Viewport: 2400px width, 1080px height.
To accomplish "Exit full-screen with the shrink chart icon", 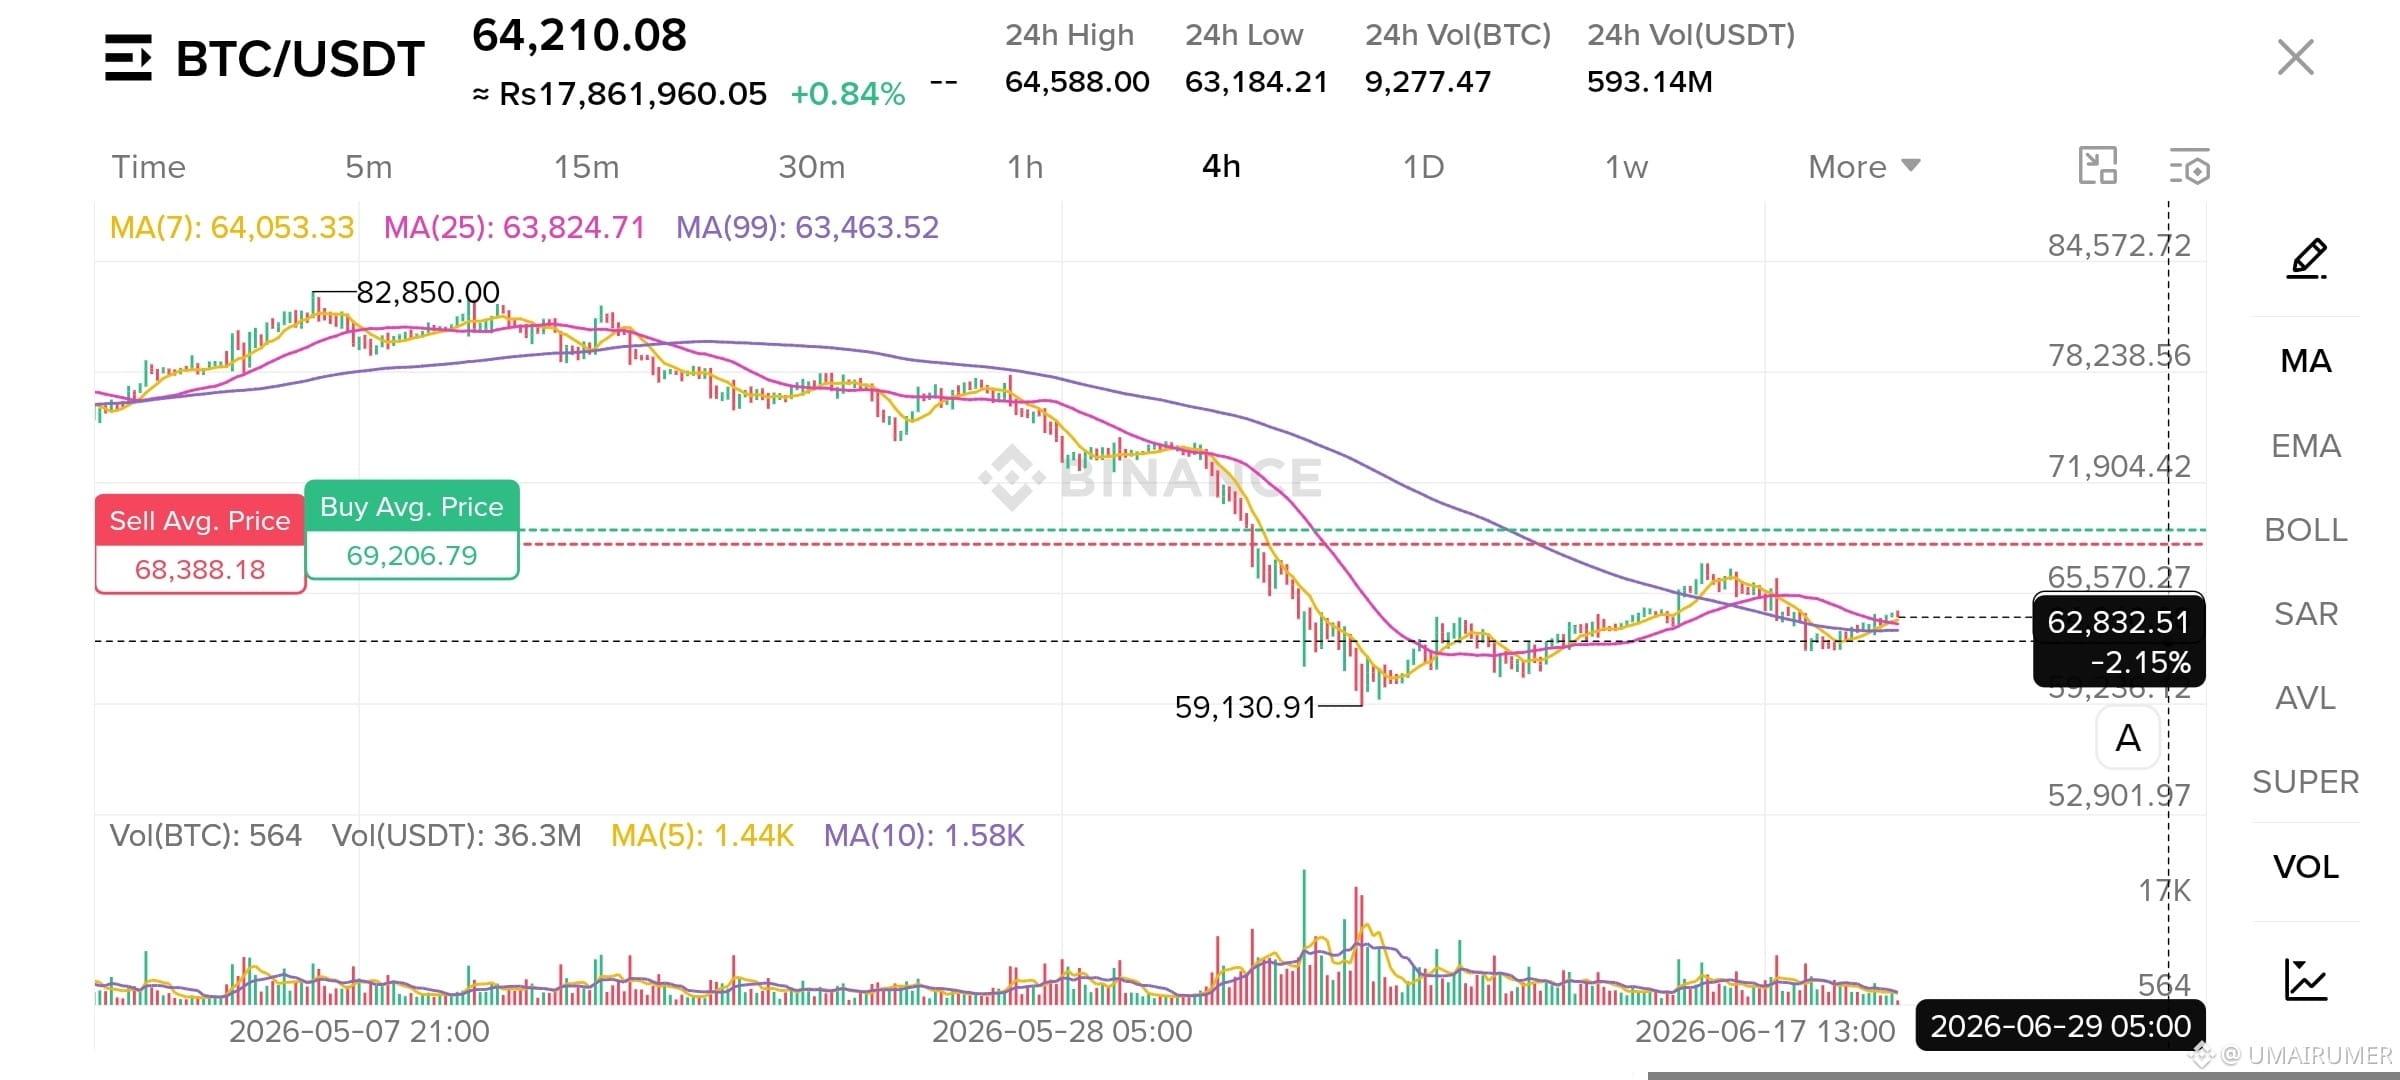I will (x=2097, y=165).
